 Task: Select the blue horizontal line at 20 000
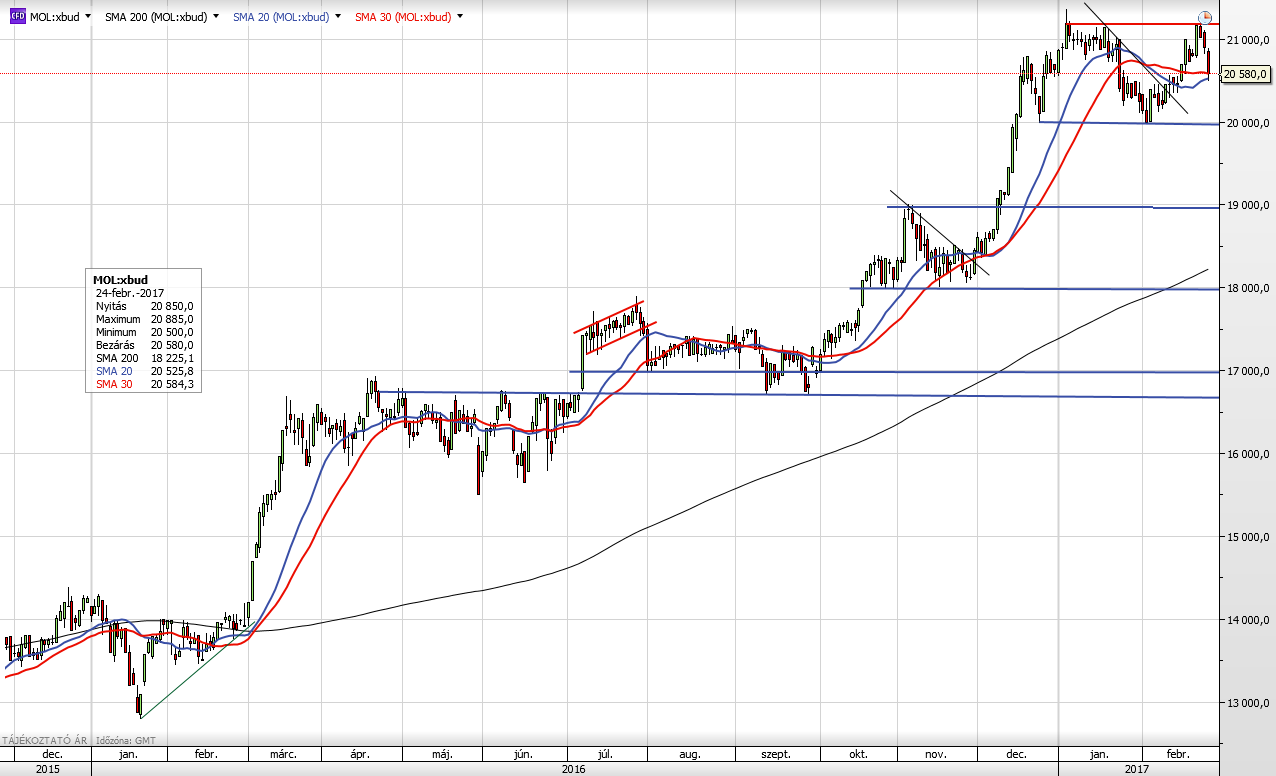tap(1130, 123)
